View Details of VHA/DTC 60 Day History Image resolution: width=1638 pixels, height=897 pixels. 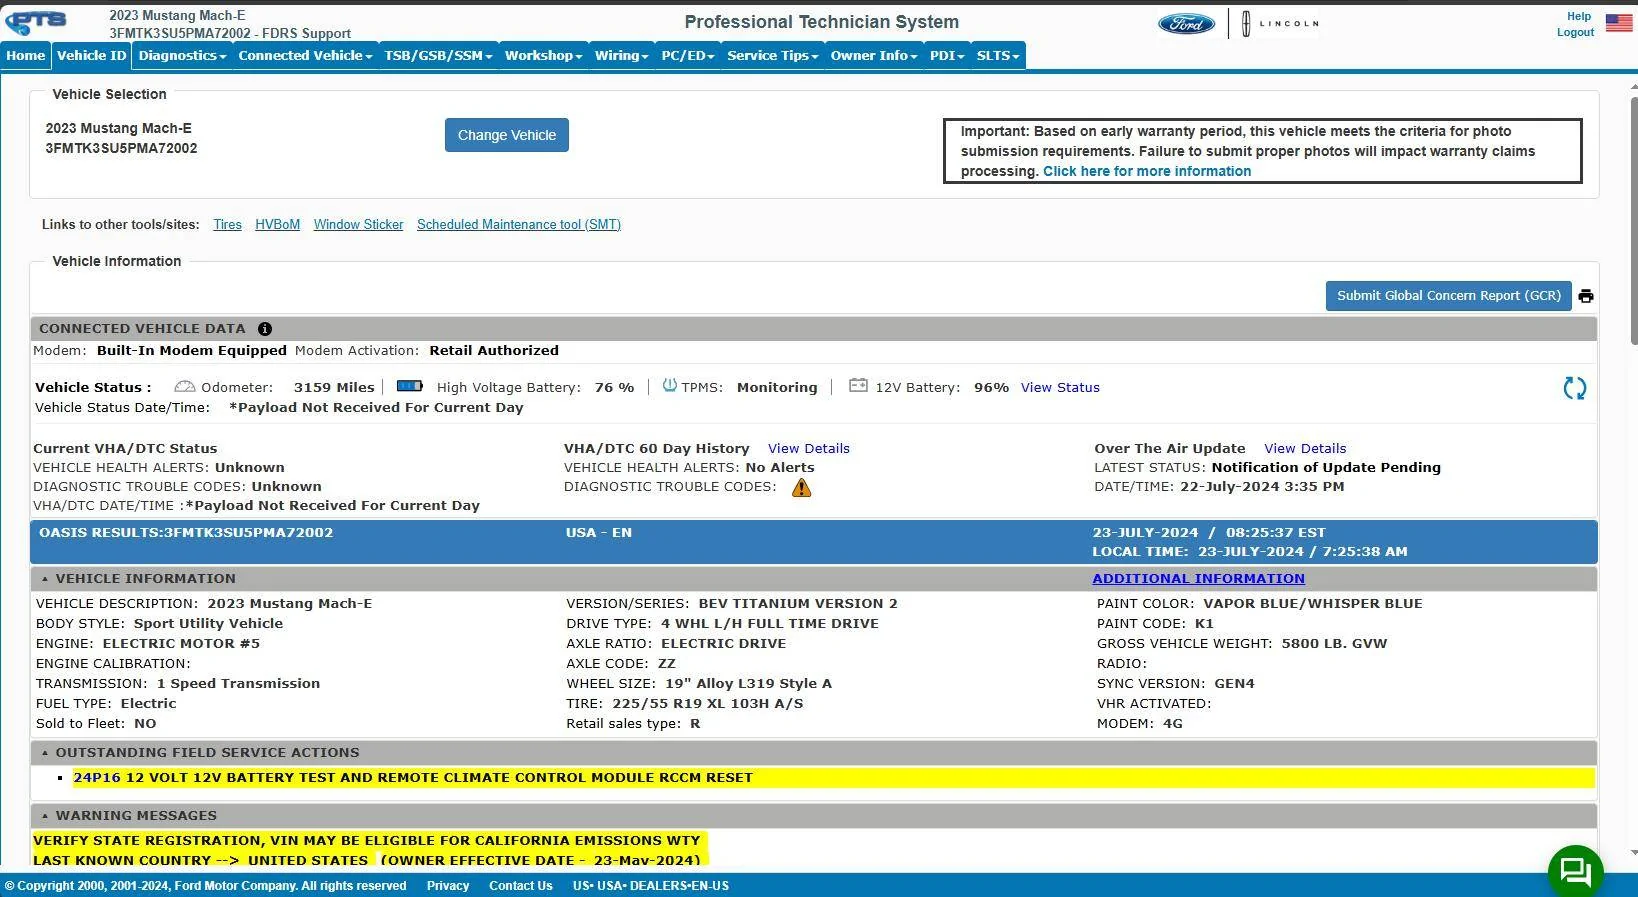point(809,449)
